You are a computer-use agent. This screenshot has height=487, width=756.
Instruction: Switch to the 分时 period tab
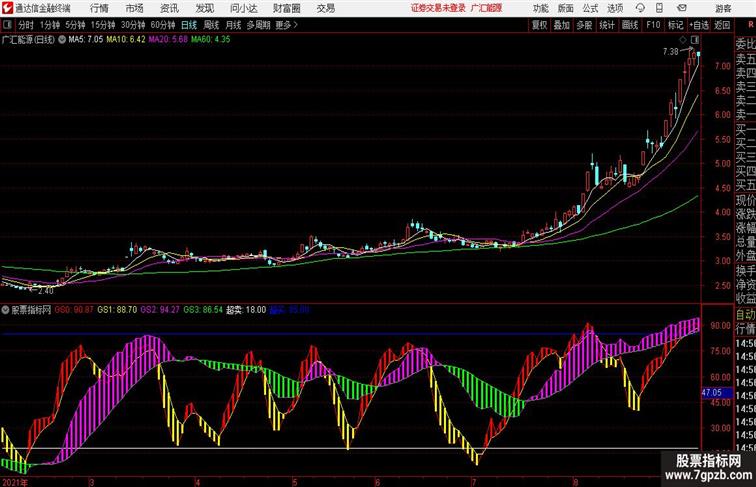pos(26,25)
